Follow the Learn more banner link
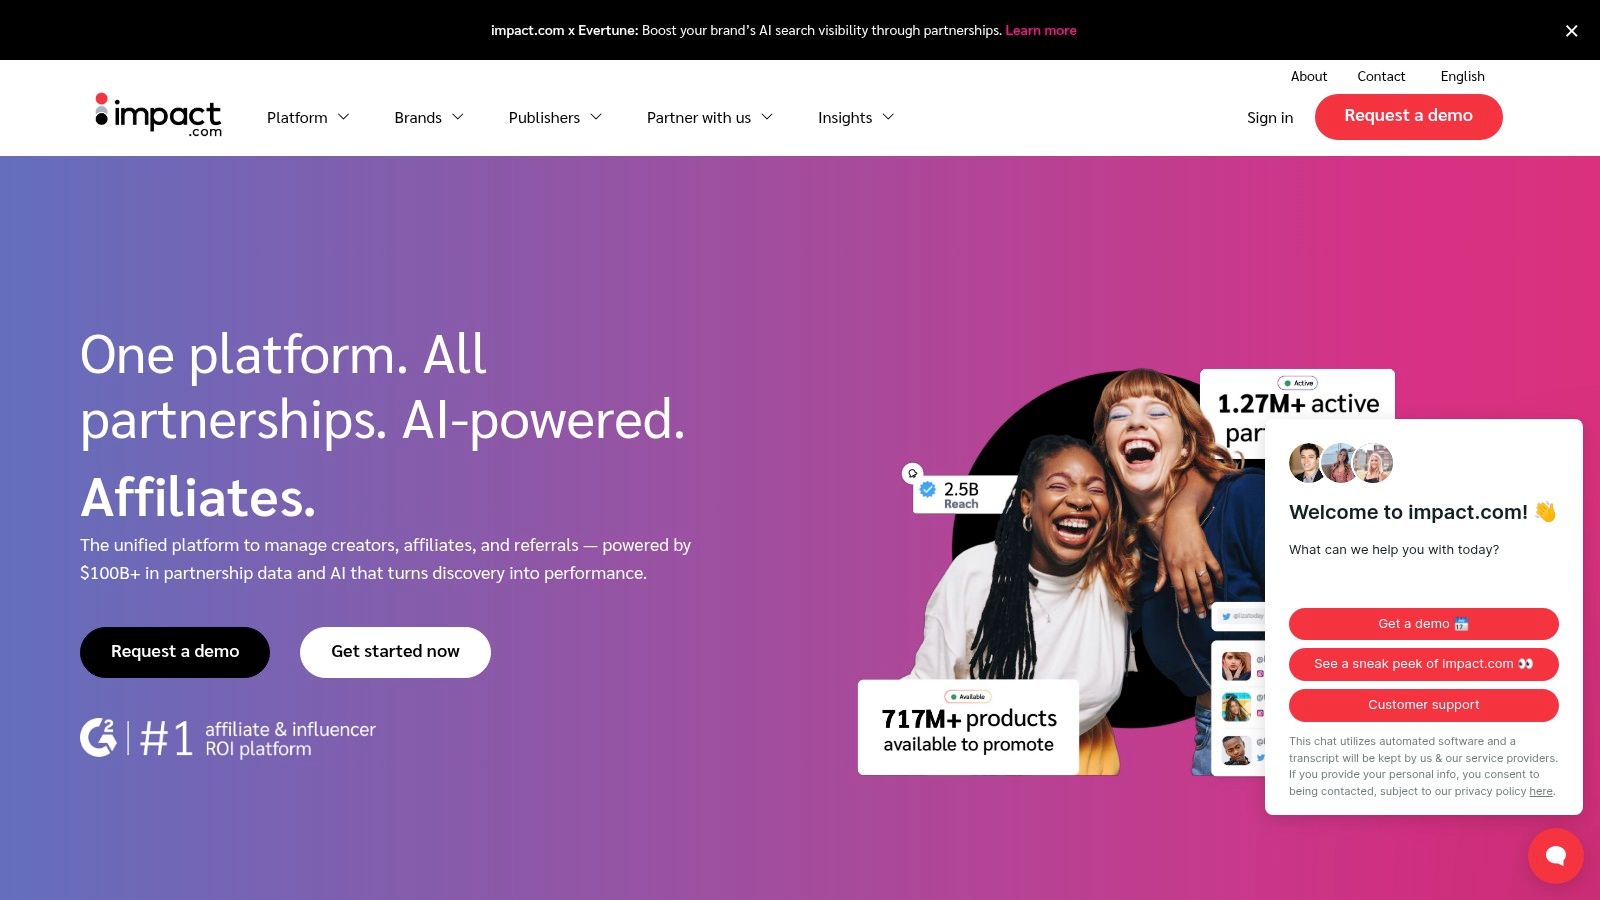 point(1041,31)
